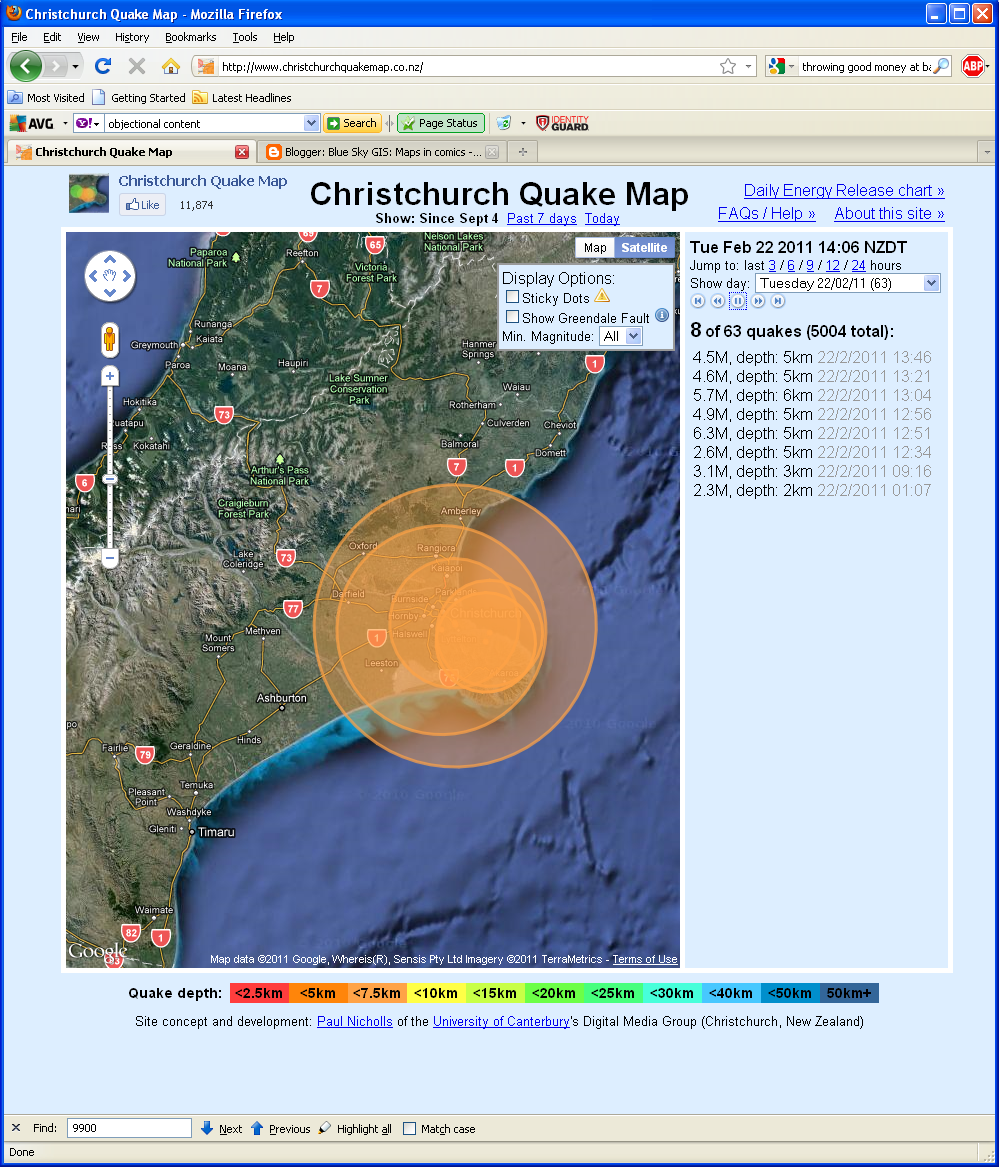Screen dimensions: 999x1167
Task: Zoom out the map with minus button
Action: click(109, 557)
